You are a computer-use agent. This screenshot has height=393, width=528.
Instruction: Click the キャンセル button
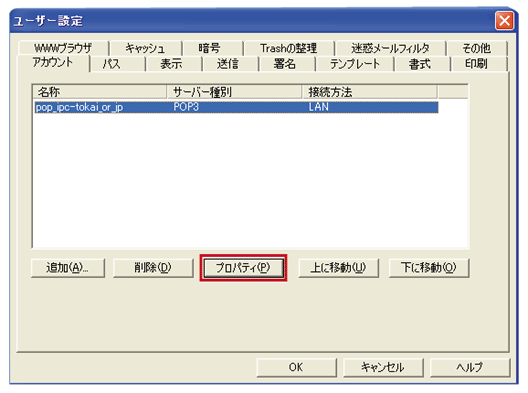(383, 367)
